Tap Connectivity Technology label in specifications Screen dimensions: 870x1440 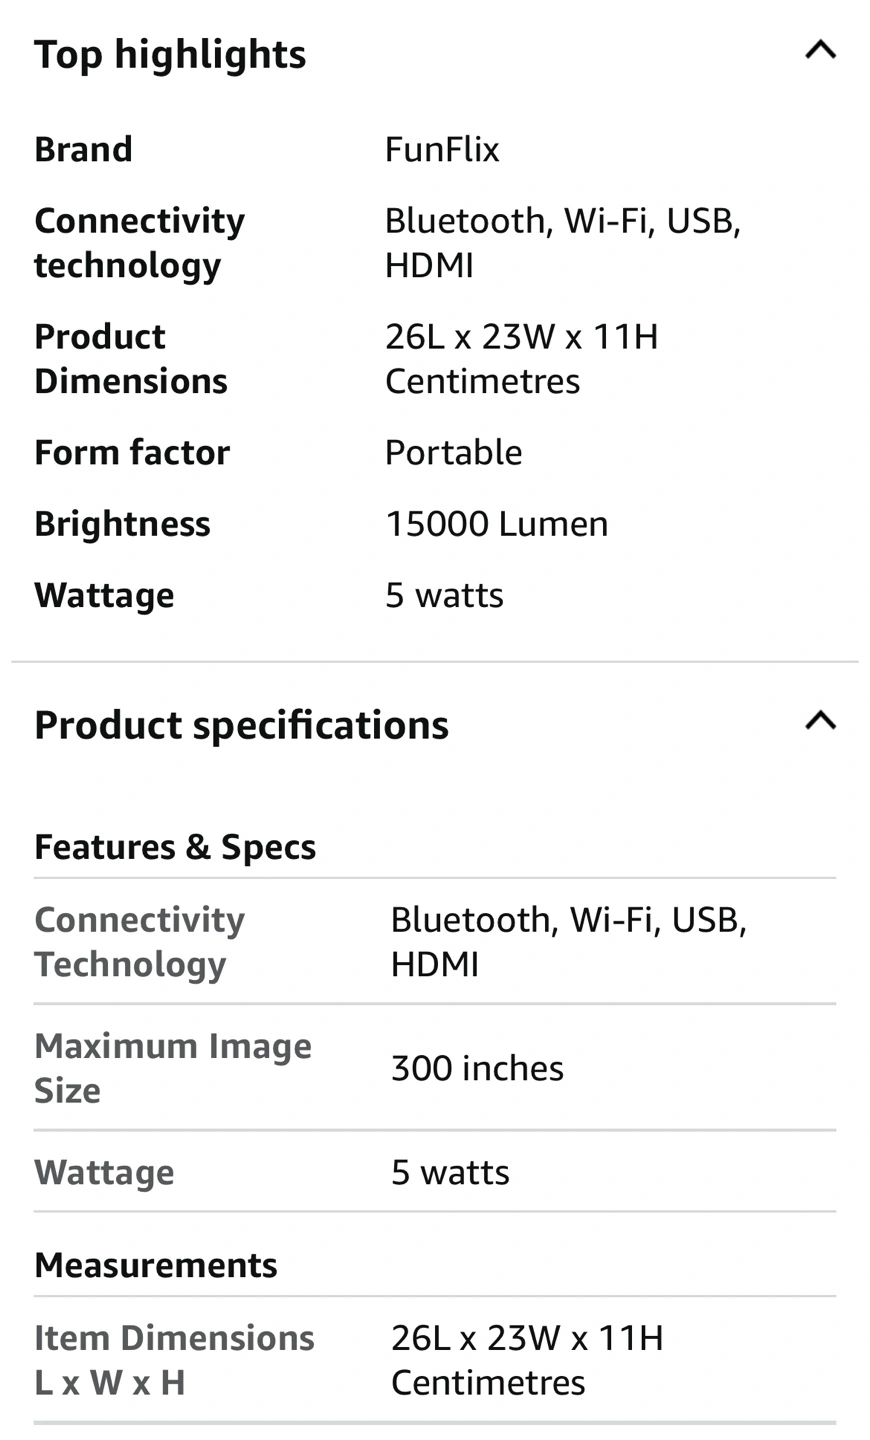tap(139, 942)
